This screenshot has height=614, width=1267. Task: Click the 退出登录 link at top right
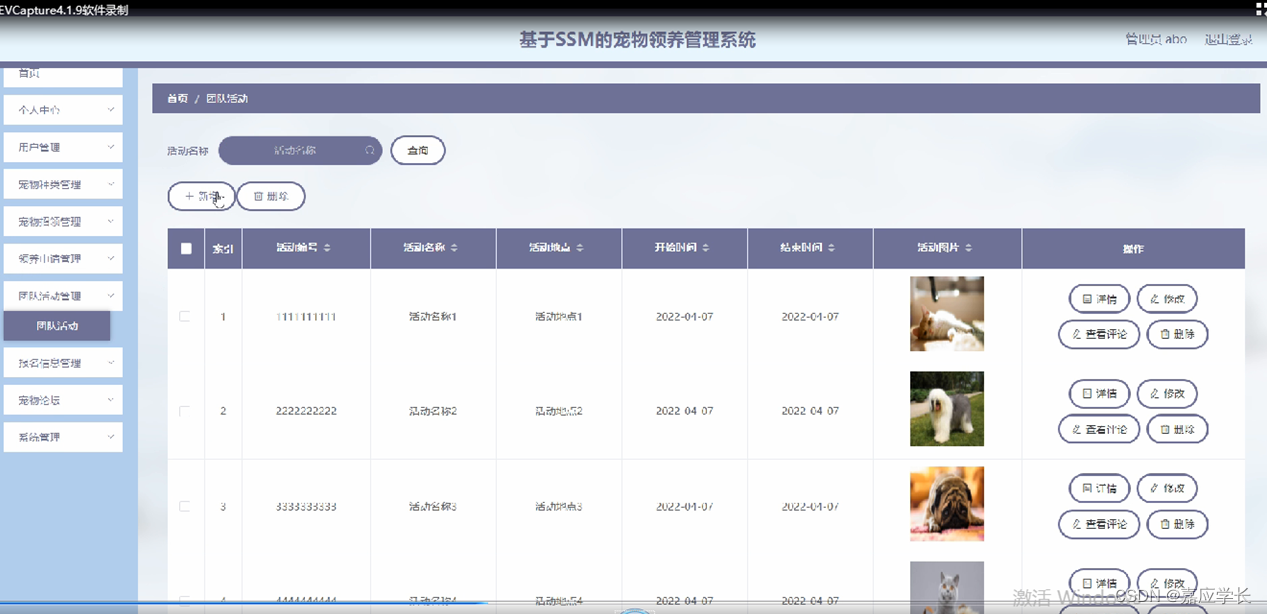1228,39
